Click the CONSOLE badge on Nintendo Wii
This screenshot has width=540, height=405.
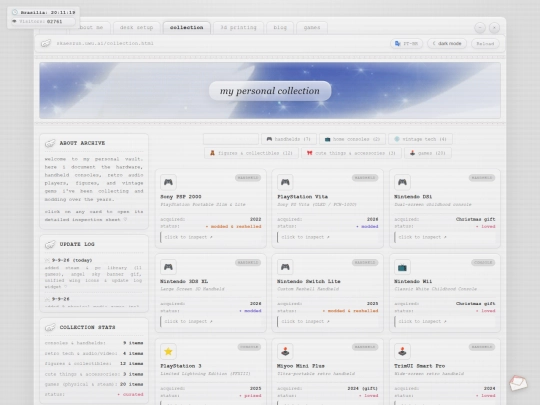(483, 262)
